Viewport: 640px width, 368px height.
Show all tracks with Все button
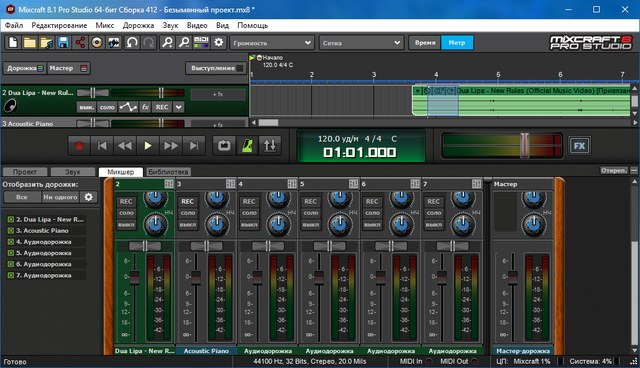tap(22, 197)
